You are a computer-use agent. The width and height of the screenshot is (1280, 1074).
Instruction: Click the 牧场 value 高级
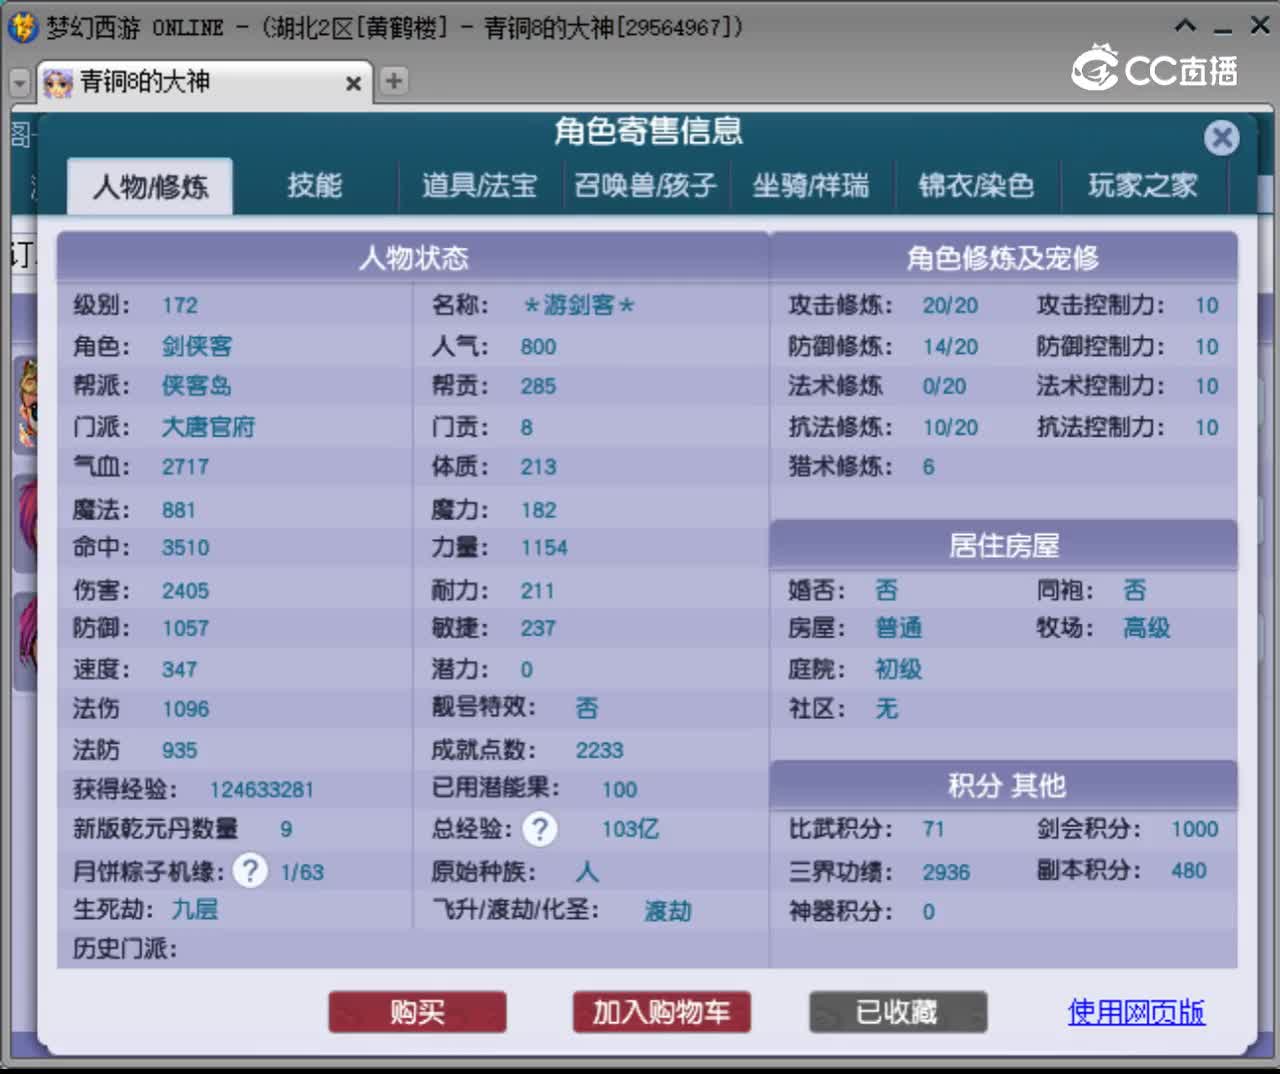(x=1146, y=628)
